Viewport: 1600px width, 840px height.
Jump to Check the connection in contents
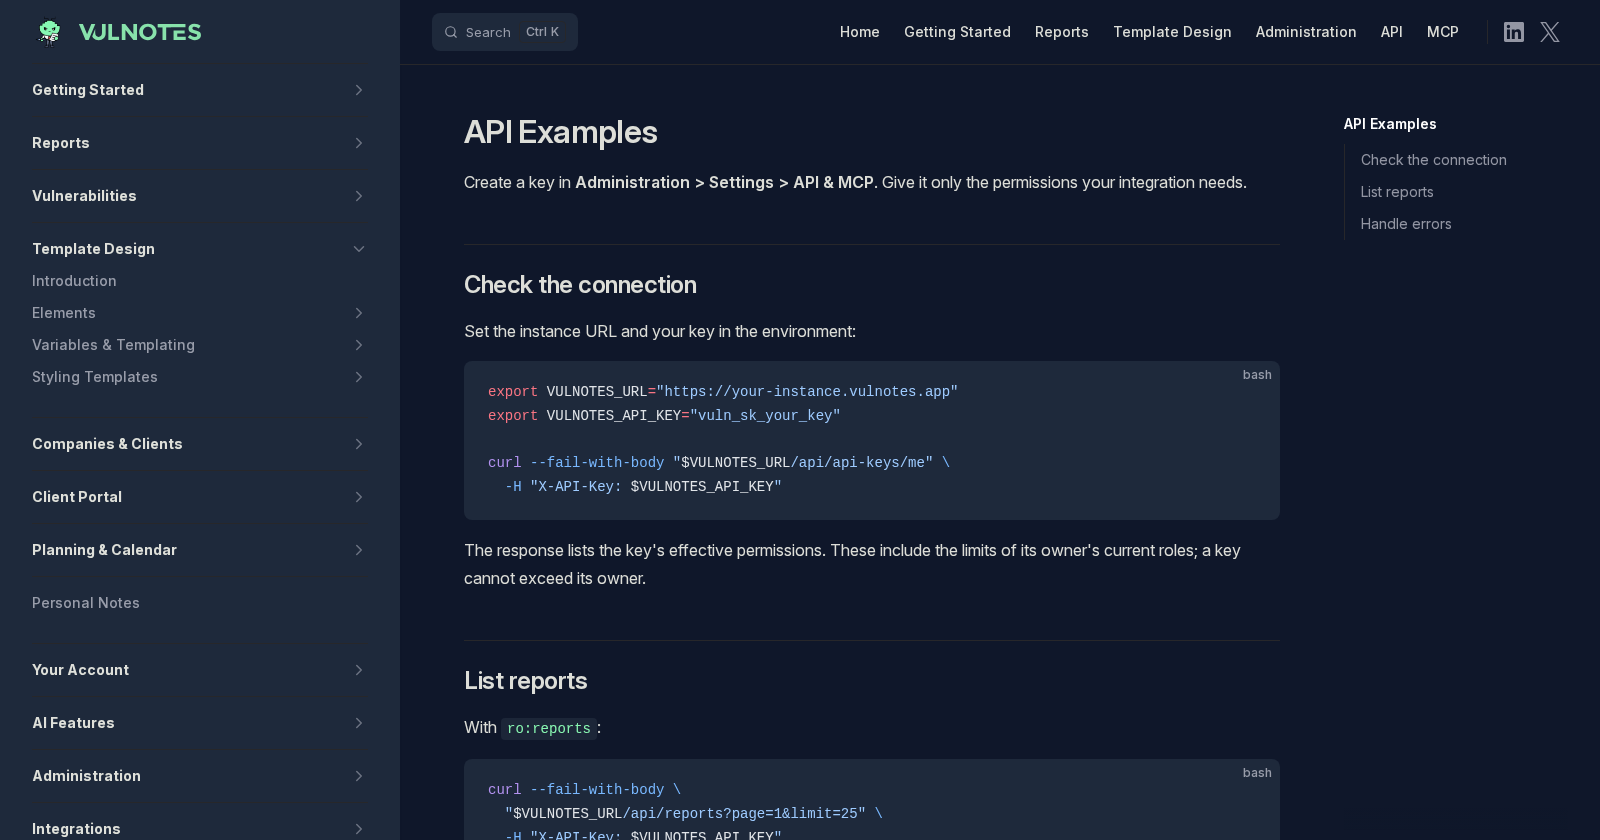[1433, 160]
